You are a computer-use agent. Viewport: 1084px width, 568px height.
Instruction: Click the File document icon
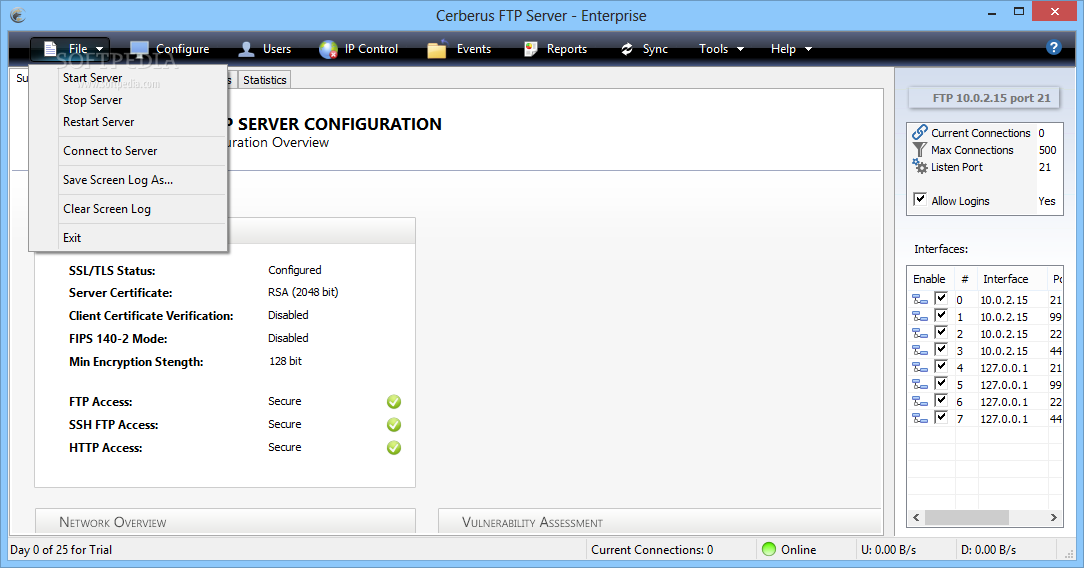(x=50, y=49)
